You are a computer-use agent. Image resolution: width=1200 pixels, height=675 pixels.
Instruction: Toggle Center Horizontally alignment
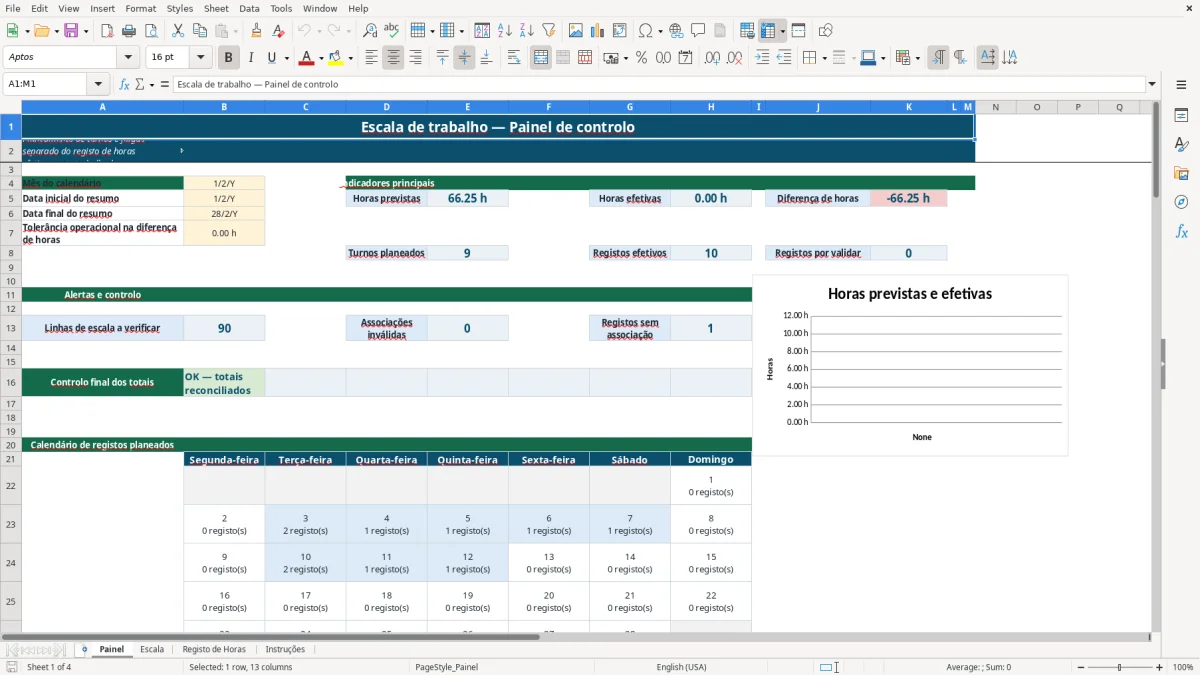point(393,58)
